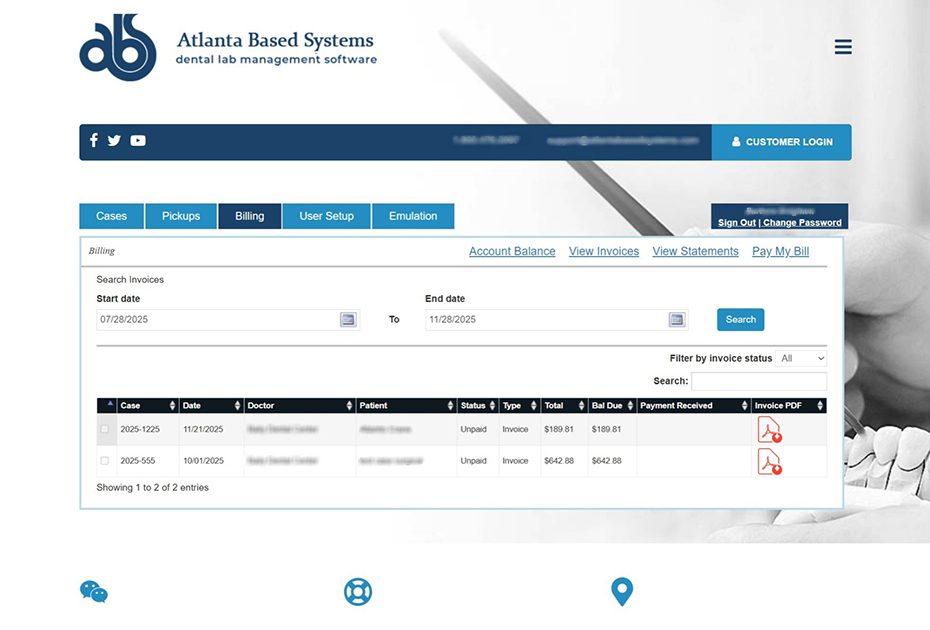Click the invoice Search text field
930x630 pixels.
(x=759, y=381)
